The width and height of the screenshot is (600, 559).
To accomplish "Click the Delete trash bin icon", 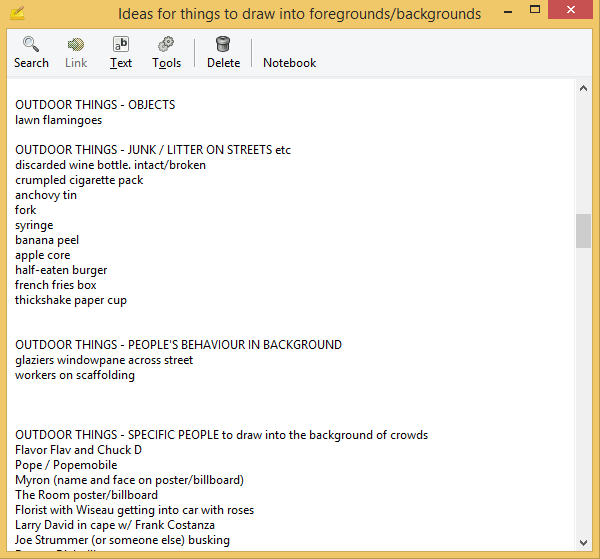I will pos(223,45).
